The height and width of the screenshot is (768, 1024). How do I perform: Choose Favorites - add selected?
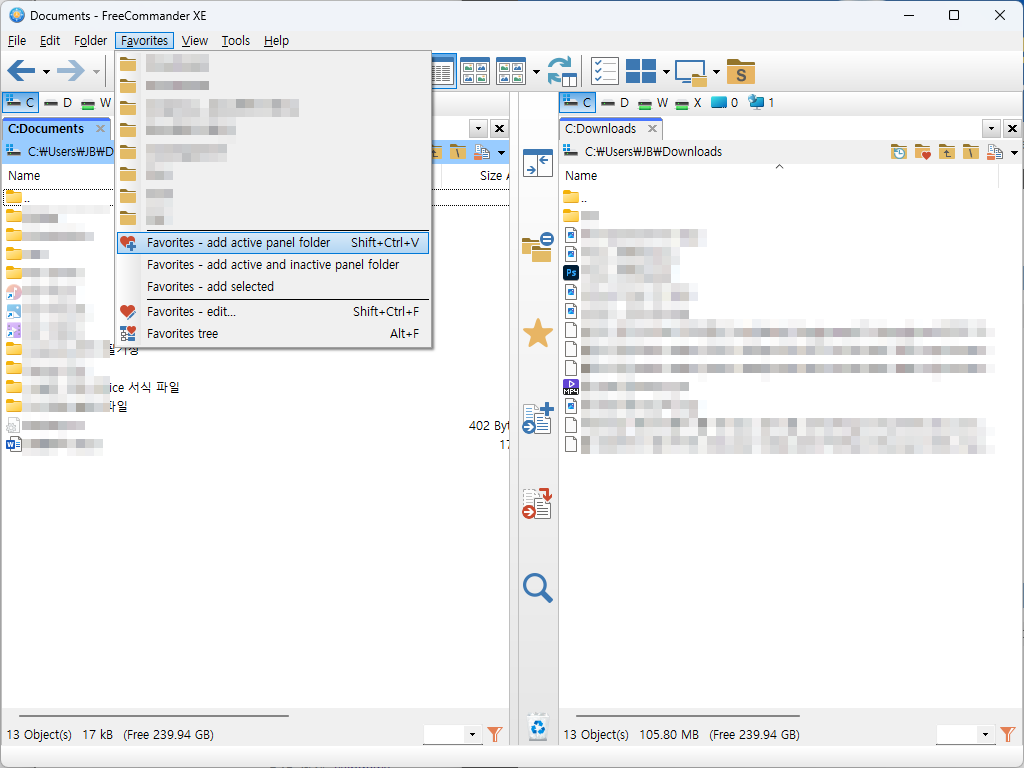(x=273, y=287)
